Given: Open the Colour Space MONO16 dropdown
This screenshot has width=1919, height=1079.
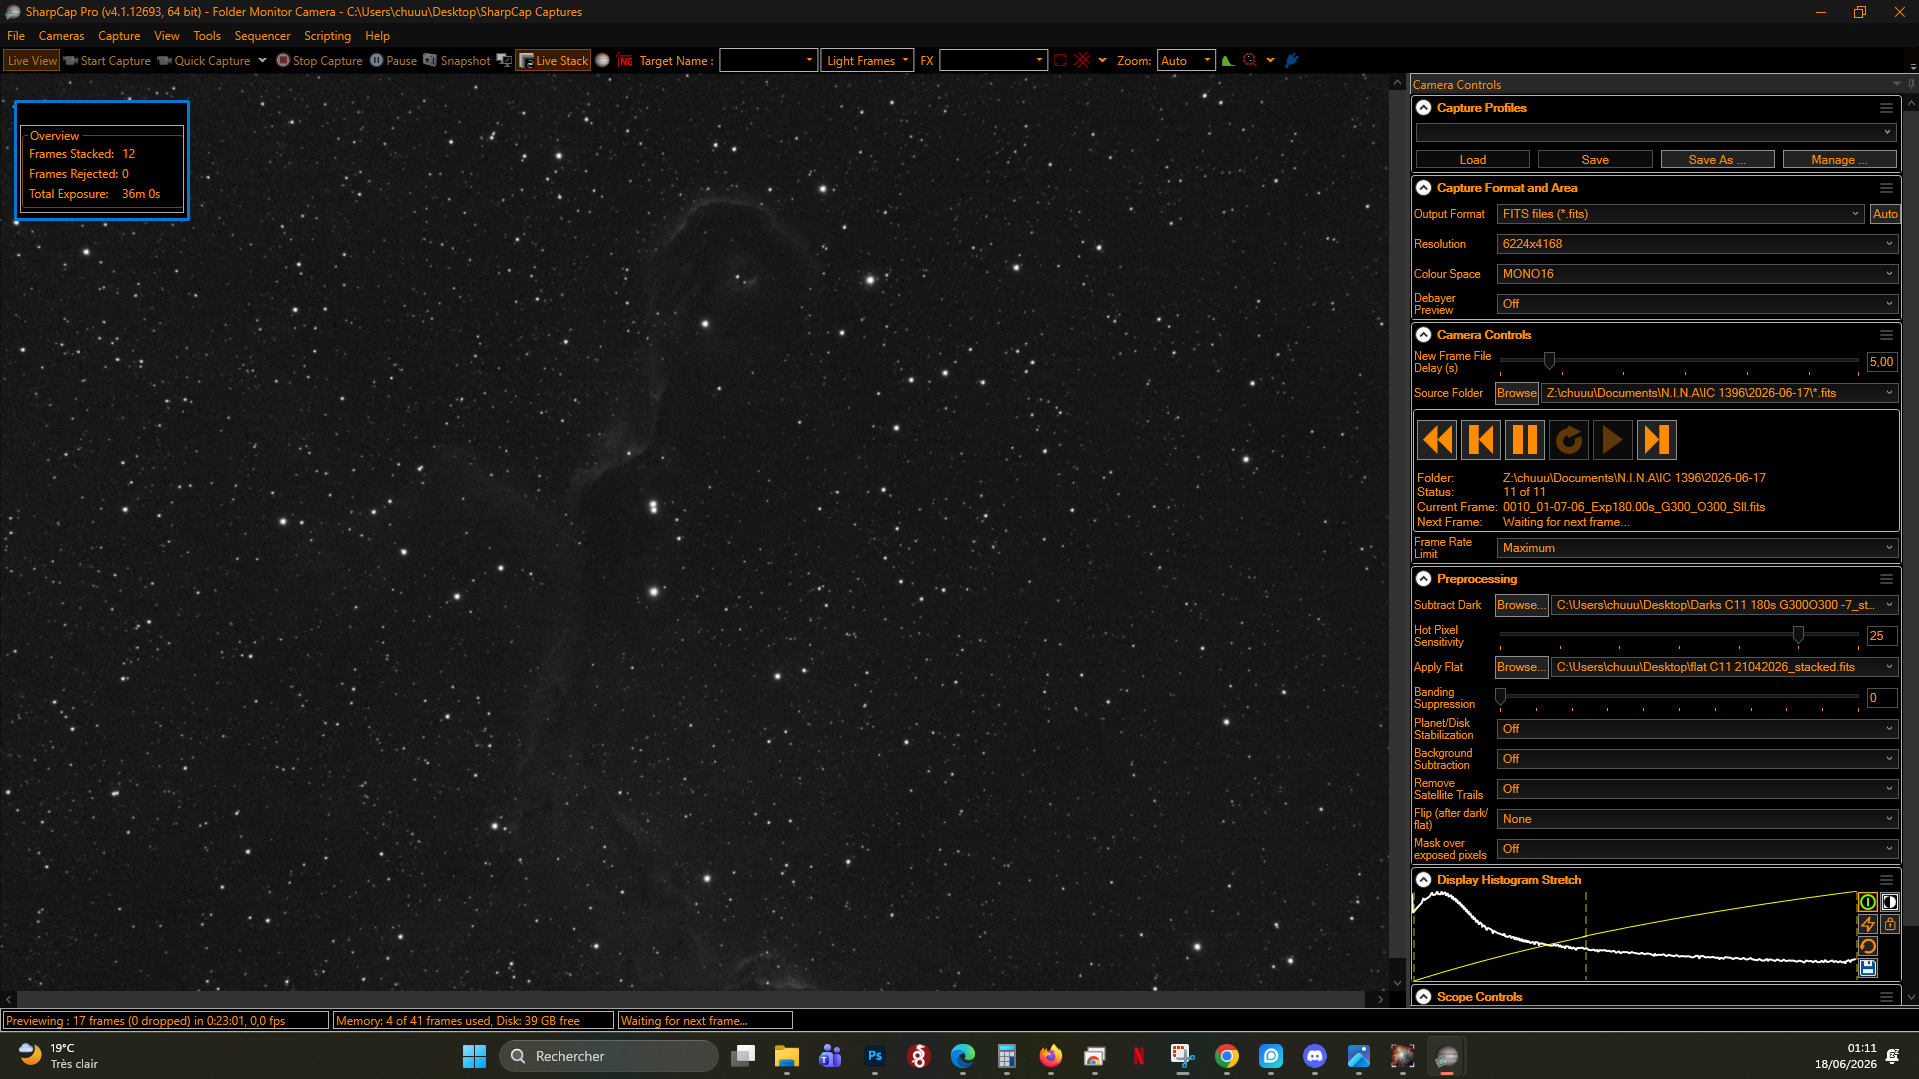Looking at the screenshot, I should click(x=1697, y=274).
